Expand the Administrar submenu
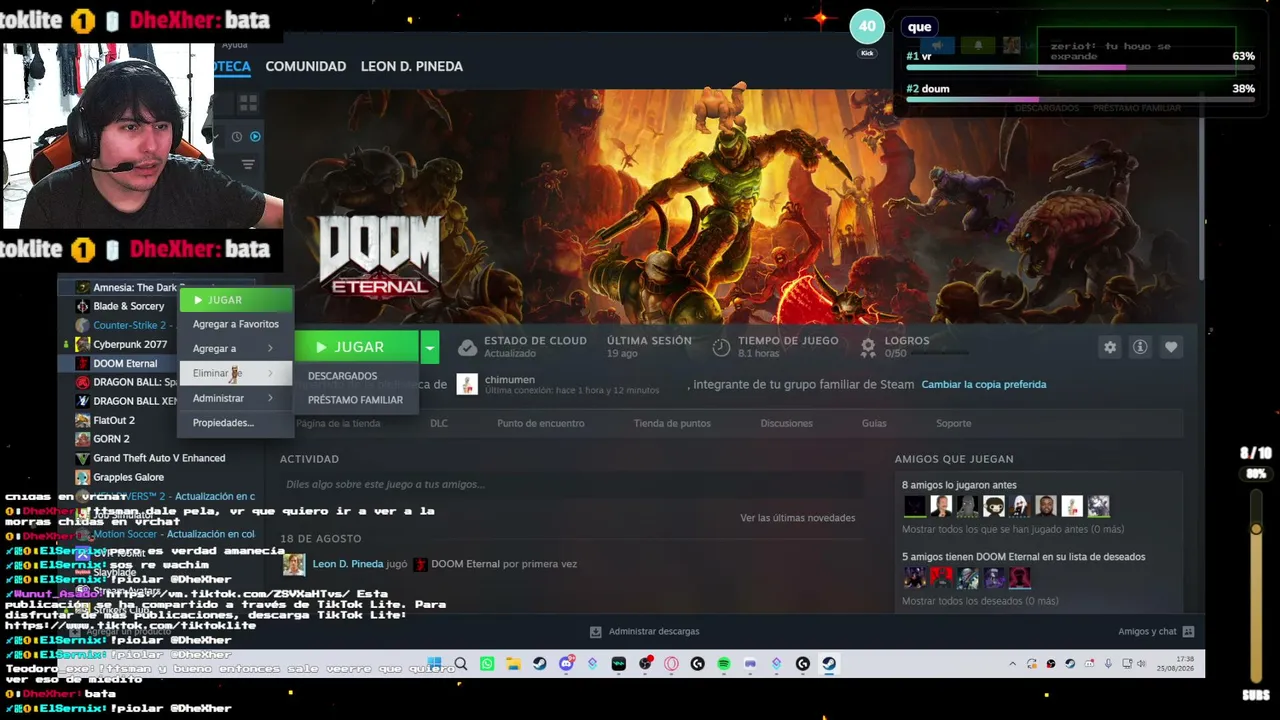The image size is (1280, 720). (236, 398)
